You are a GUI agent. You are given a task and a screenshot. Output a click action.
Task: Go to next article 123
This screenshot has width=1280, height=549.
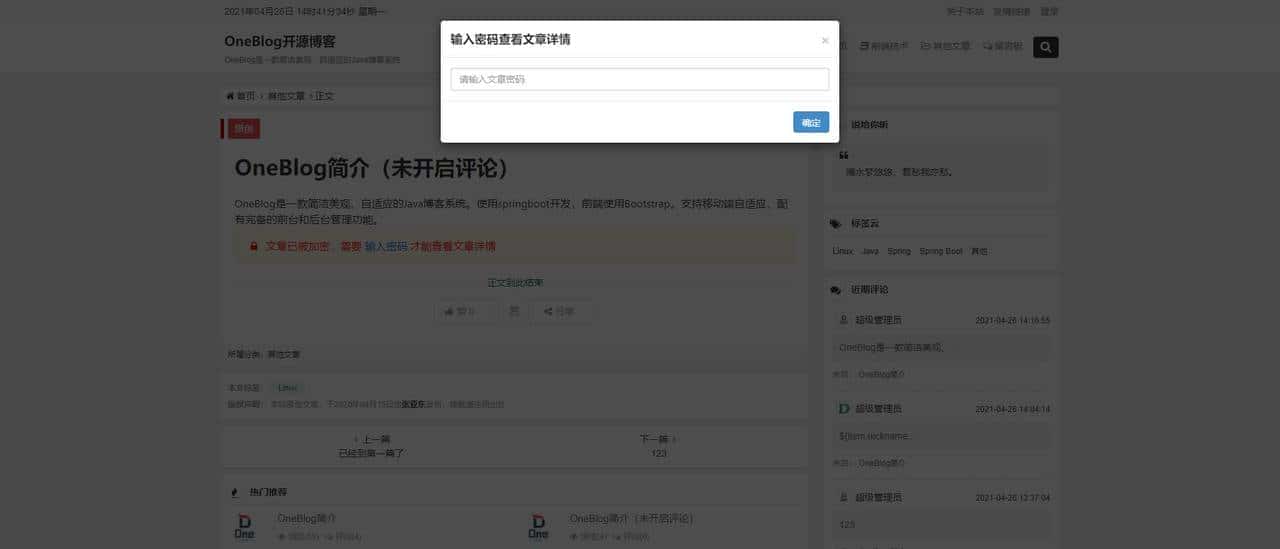(x=658, y=453)
